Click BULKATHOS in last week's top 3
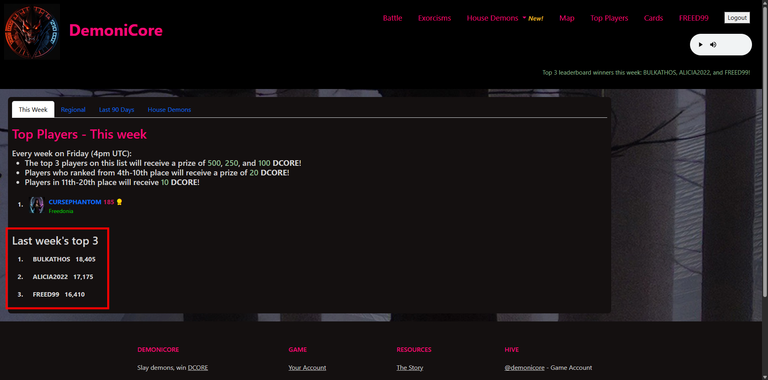This screenshot has width=768, height=380. (51, 259)
